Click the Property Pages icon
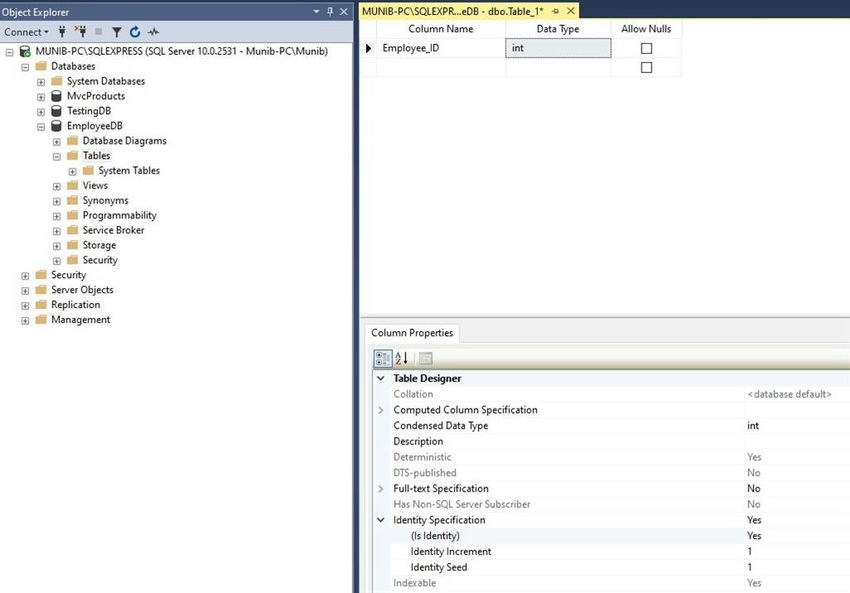This screenshot has width=850, height=593. 426,358
